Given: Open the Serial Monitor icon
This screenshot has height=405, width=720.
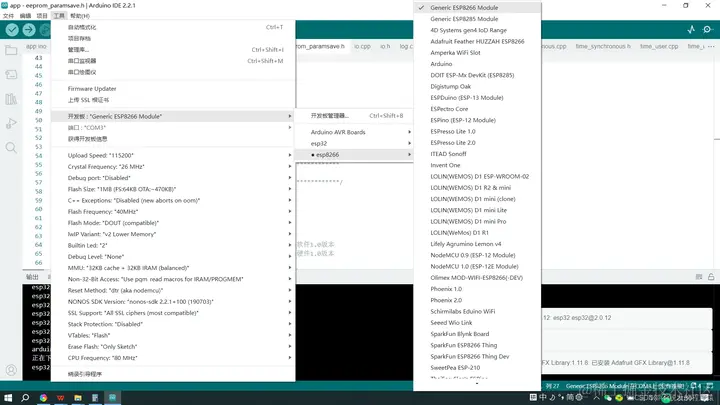Looking at the screenshot, I should [x=707, y=29].
